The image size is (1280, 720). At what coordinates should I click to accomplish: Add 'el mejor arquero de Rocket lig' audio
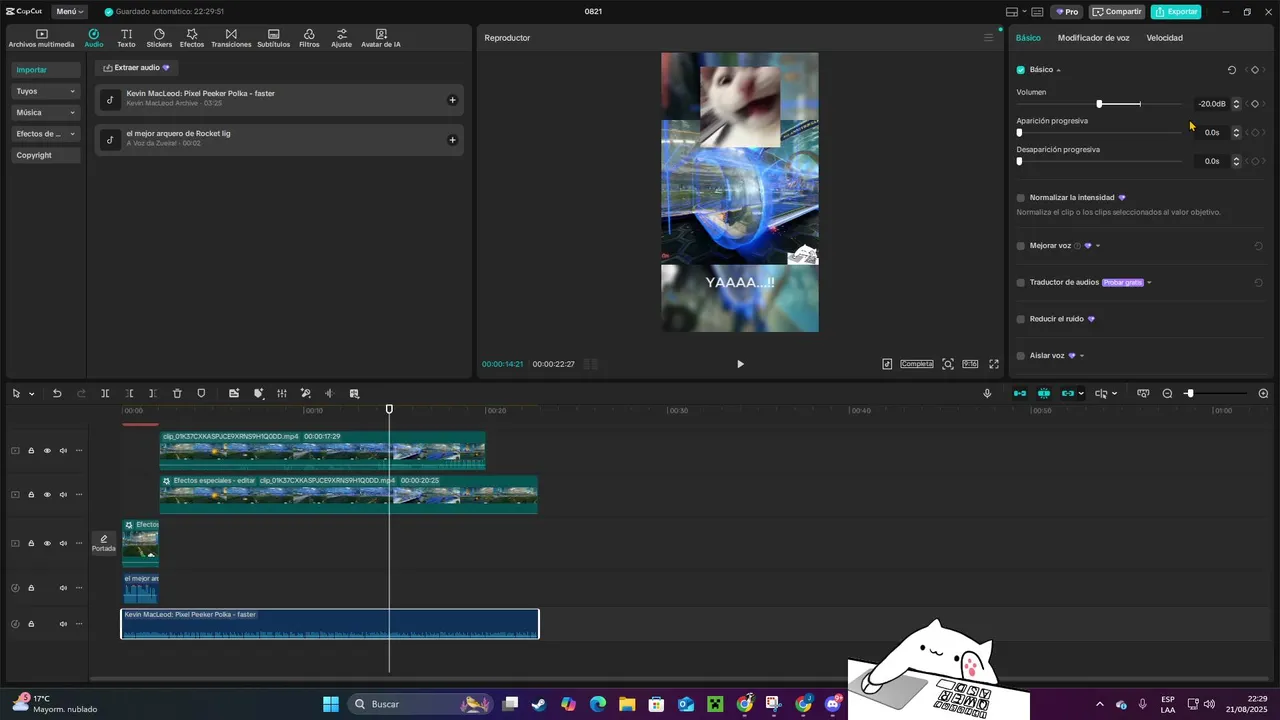point(452,140)
